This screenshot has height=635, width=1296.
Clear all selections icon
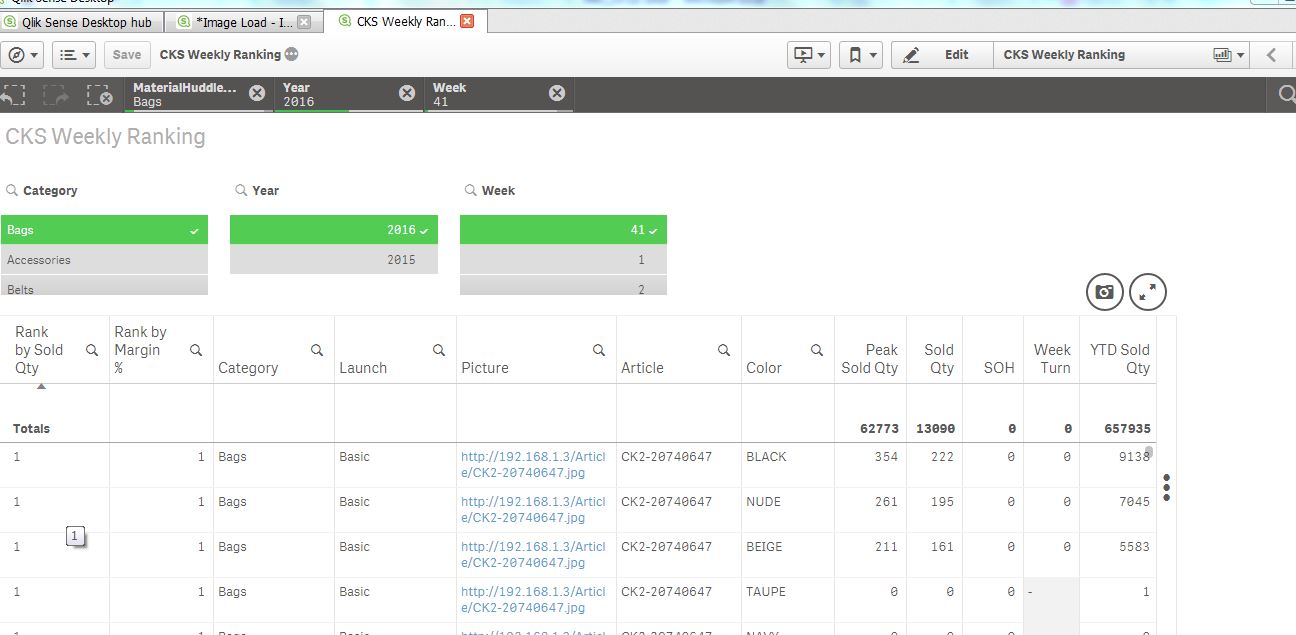click(x=99, y=95)
